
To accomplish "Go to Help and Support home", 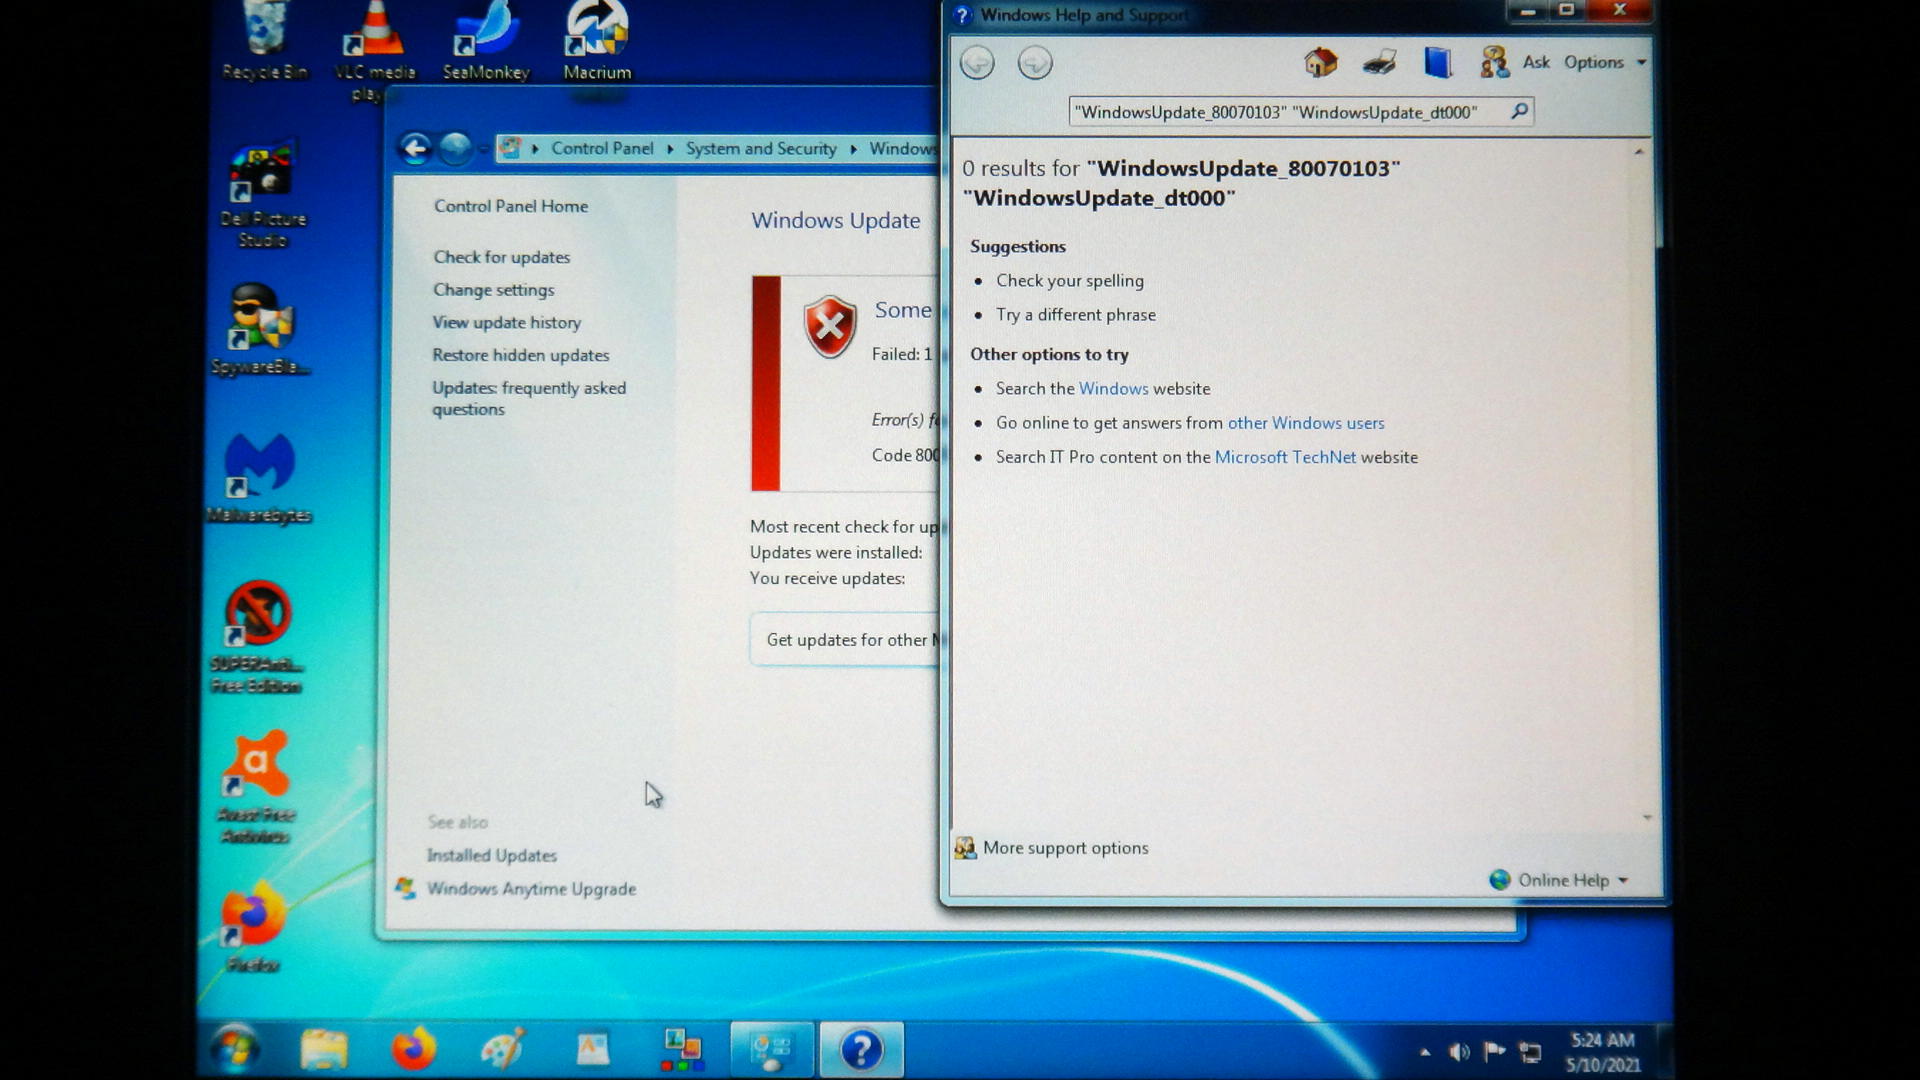I will (1320, 62).
